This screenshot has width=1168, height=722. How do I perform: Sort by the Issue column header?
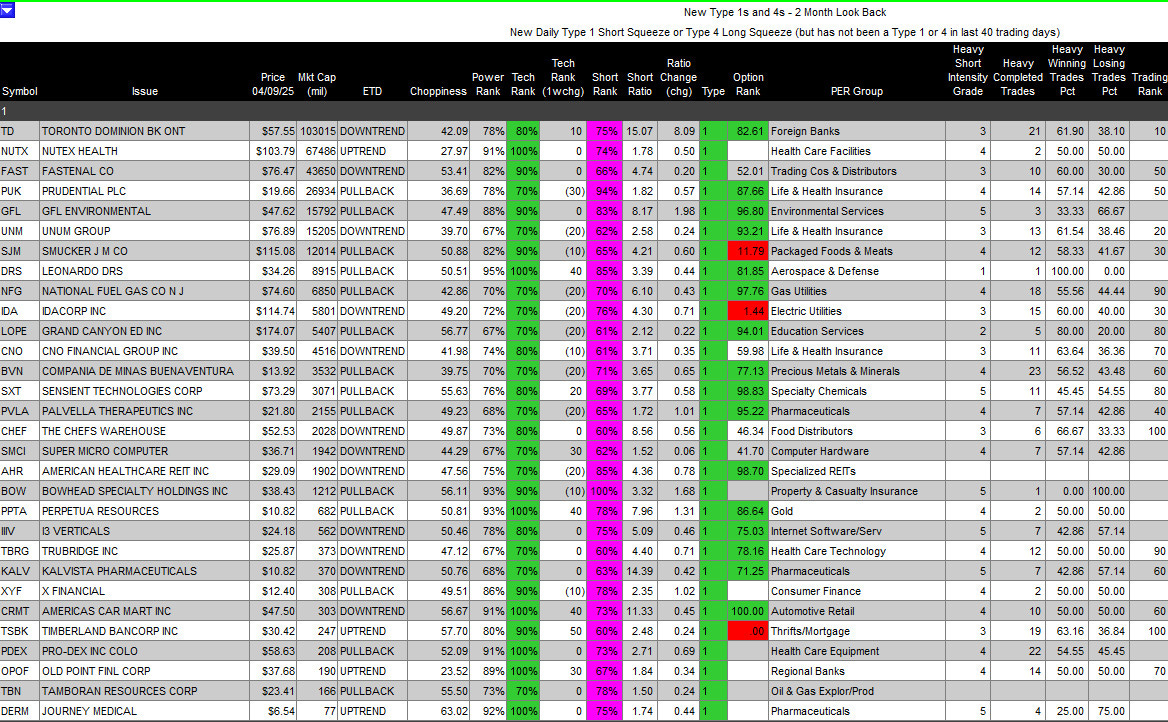(x=145, y=91)
